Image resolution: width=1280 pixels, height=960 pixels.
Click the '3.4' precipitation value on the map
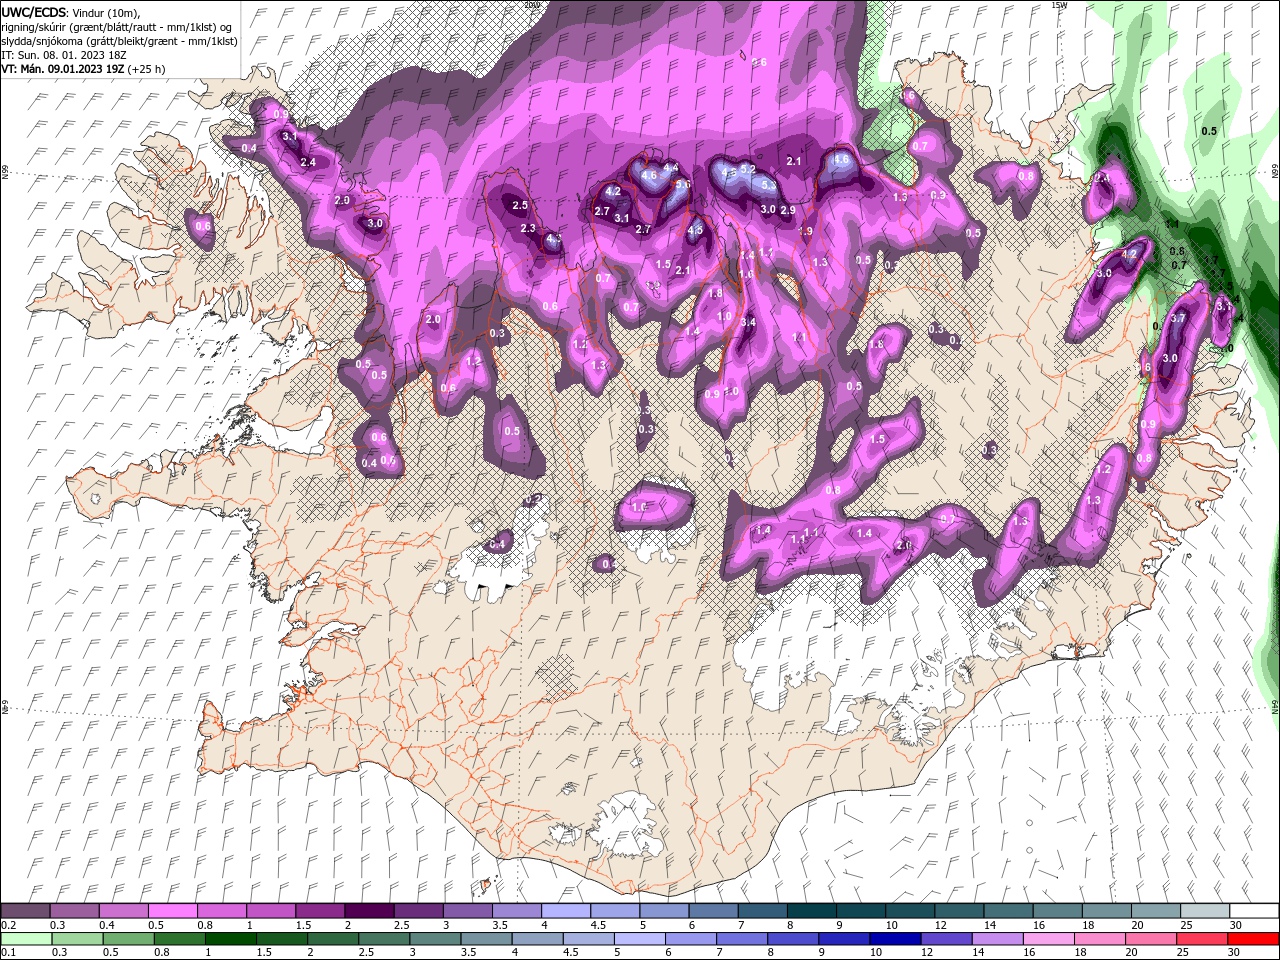748,322
